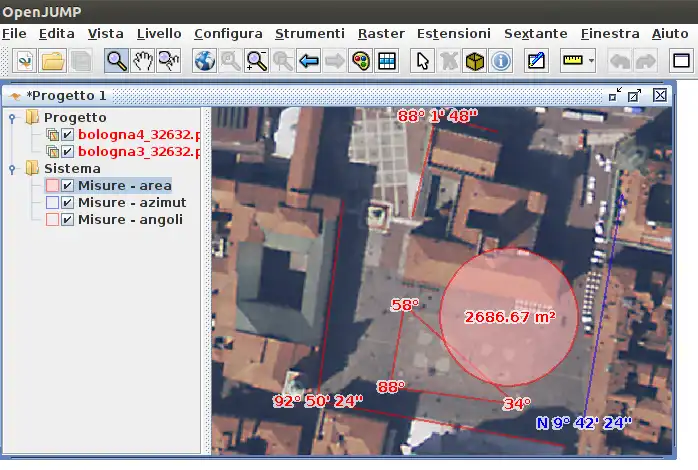The image size is (698, 470).
Task: Uncheck the bologna4_32632 layer visibility
Action: coord(68,135)
